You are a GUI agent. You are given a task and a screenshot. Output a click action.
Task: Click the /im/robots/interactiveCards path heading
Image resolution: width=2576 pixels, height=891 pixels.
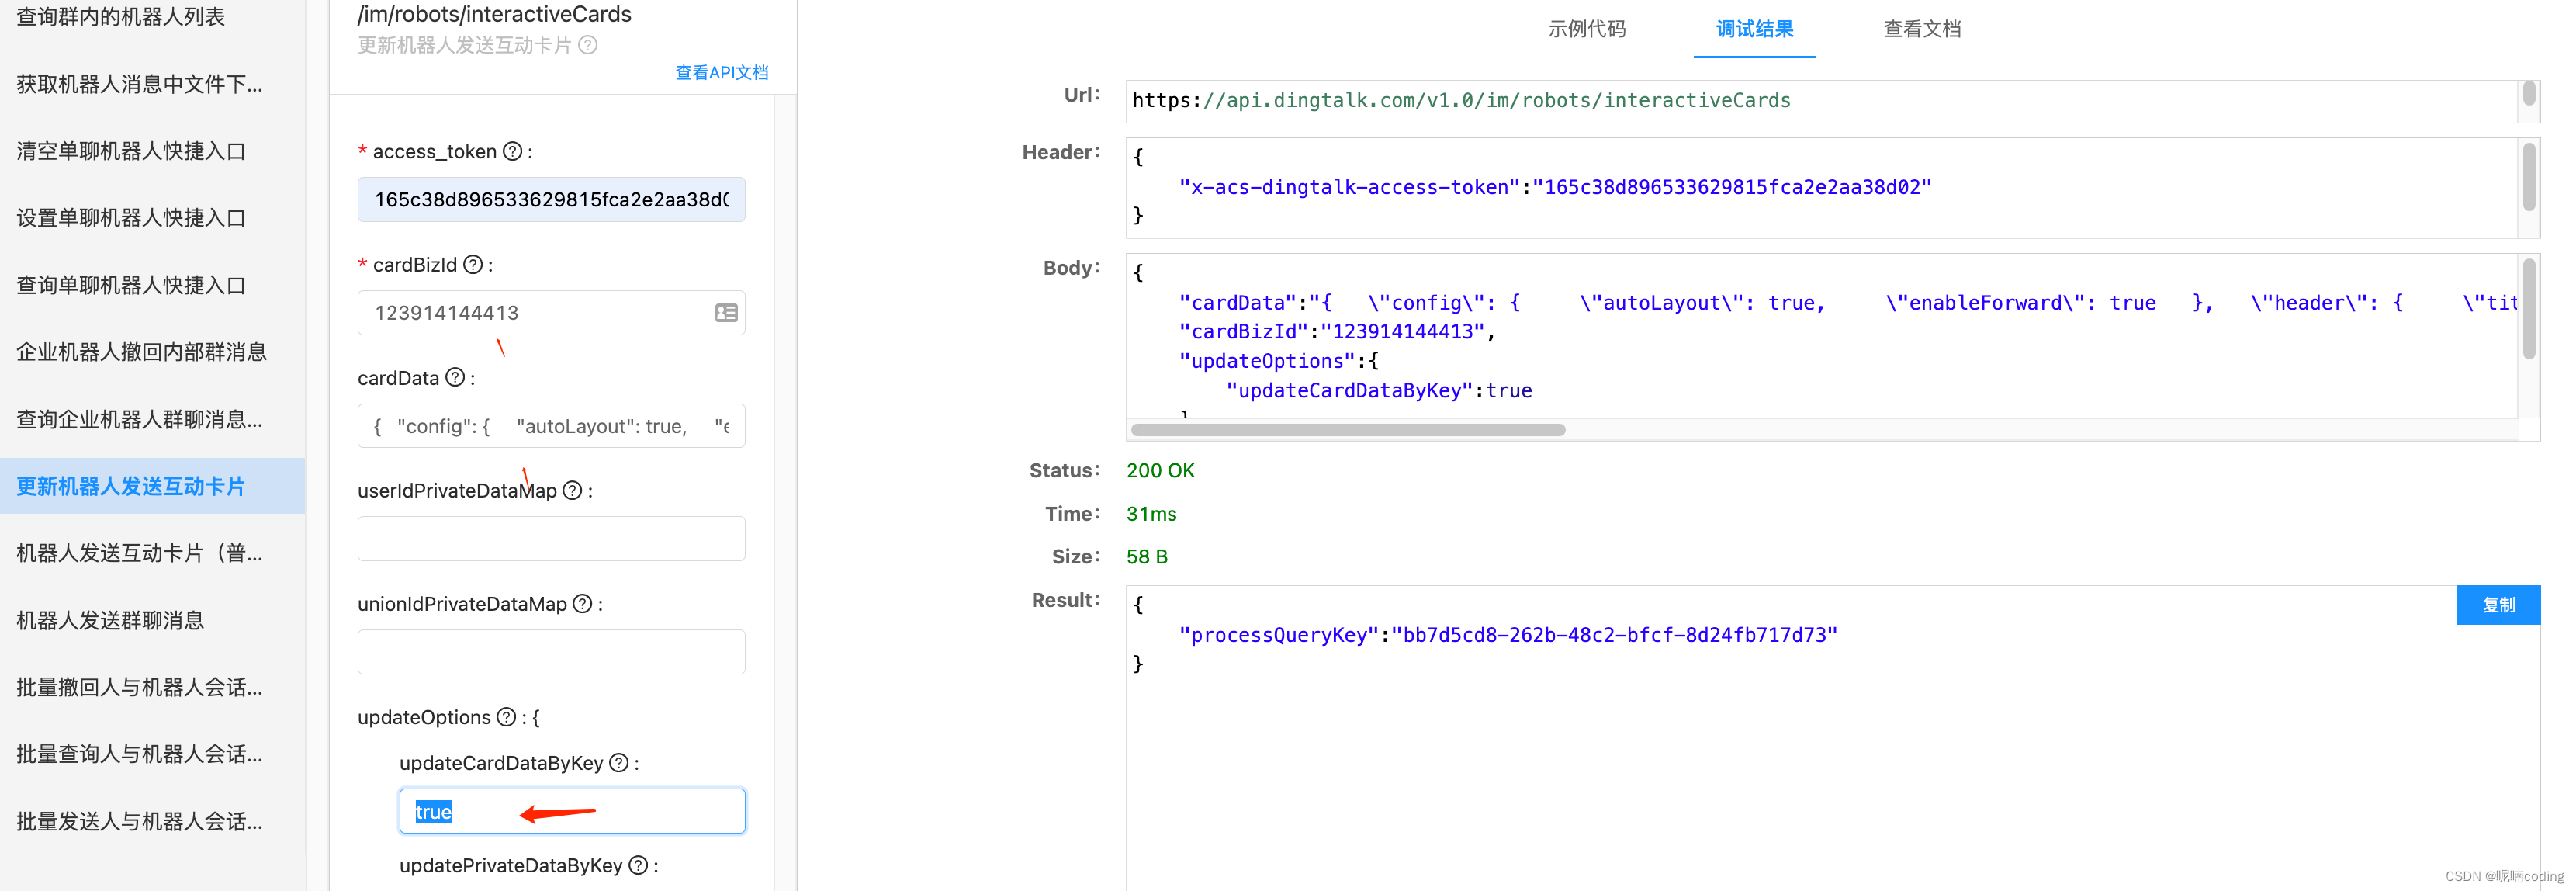[x=494, y=14]
